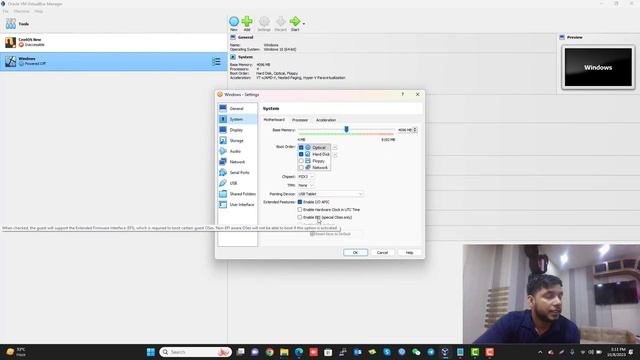Open the Storage settings category
640x360 pixels.
click(x=237, y=140)
